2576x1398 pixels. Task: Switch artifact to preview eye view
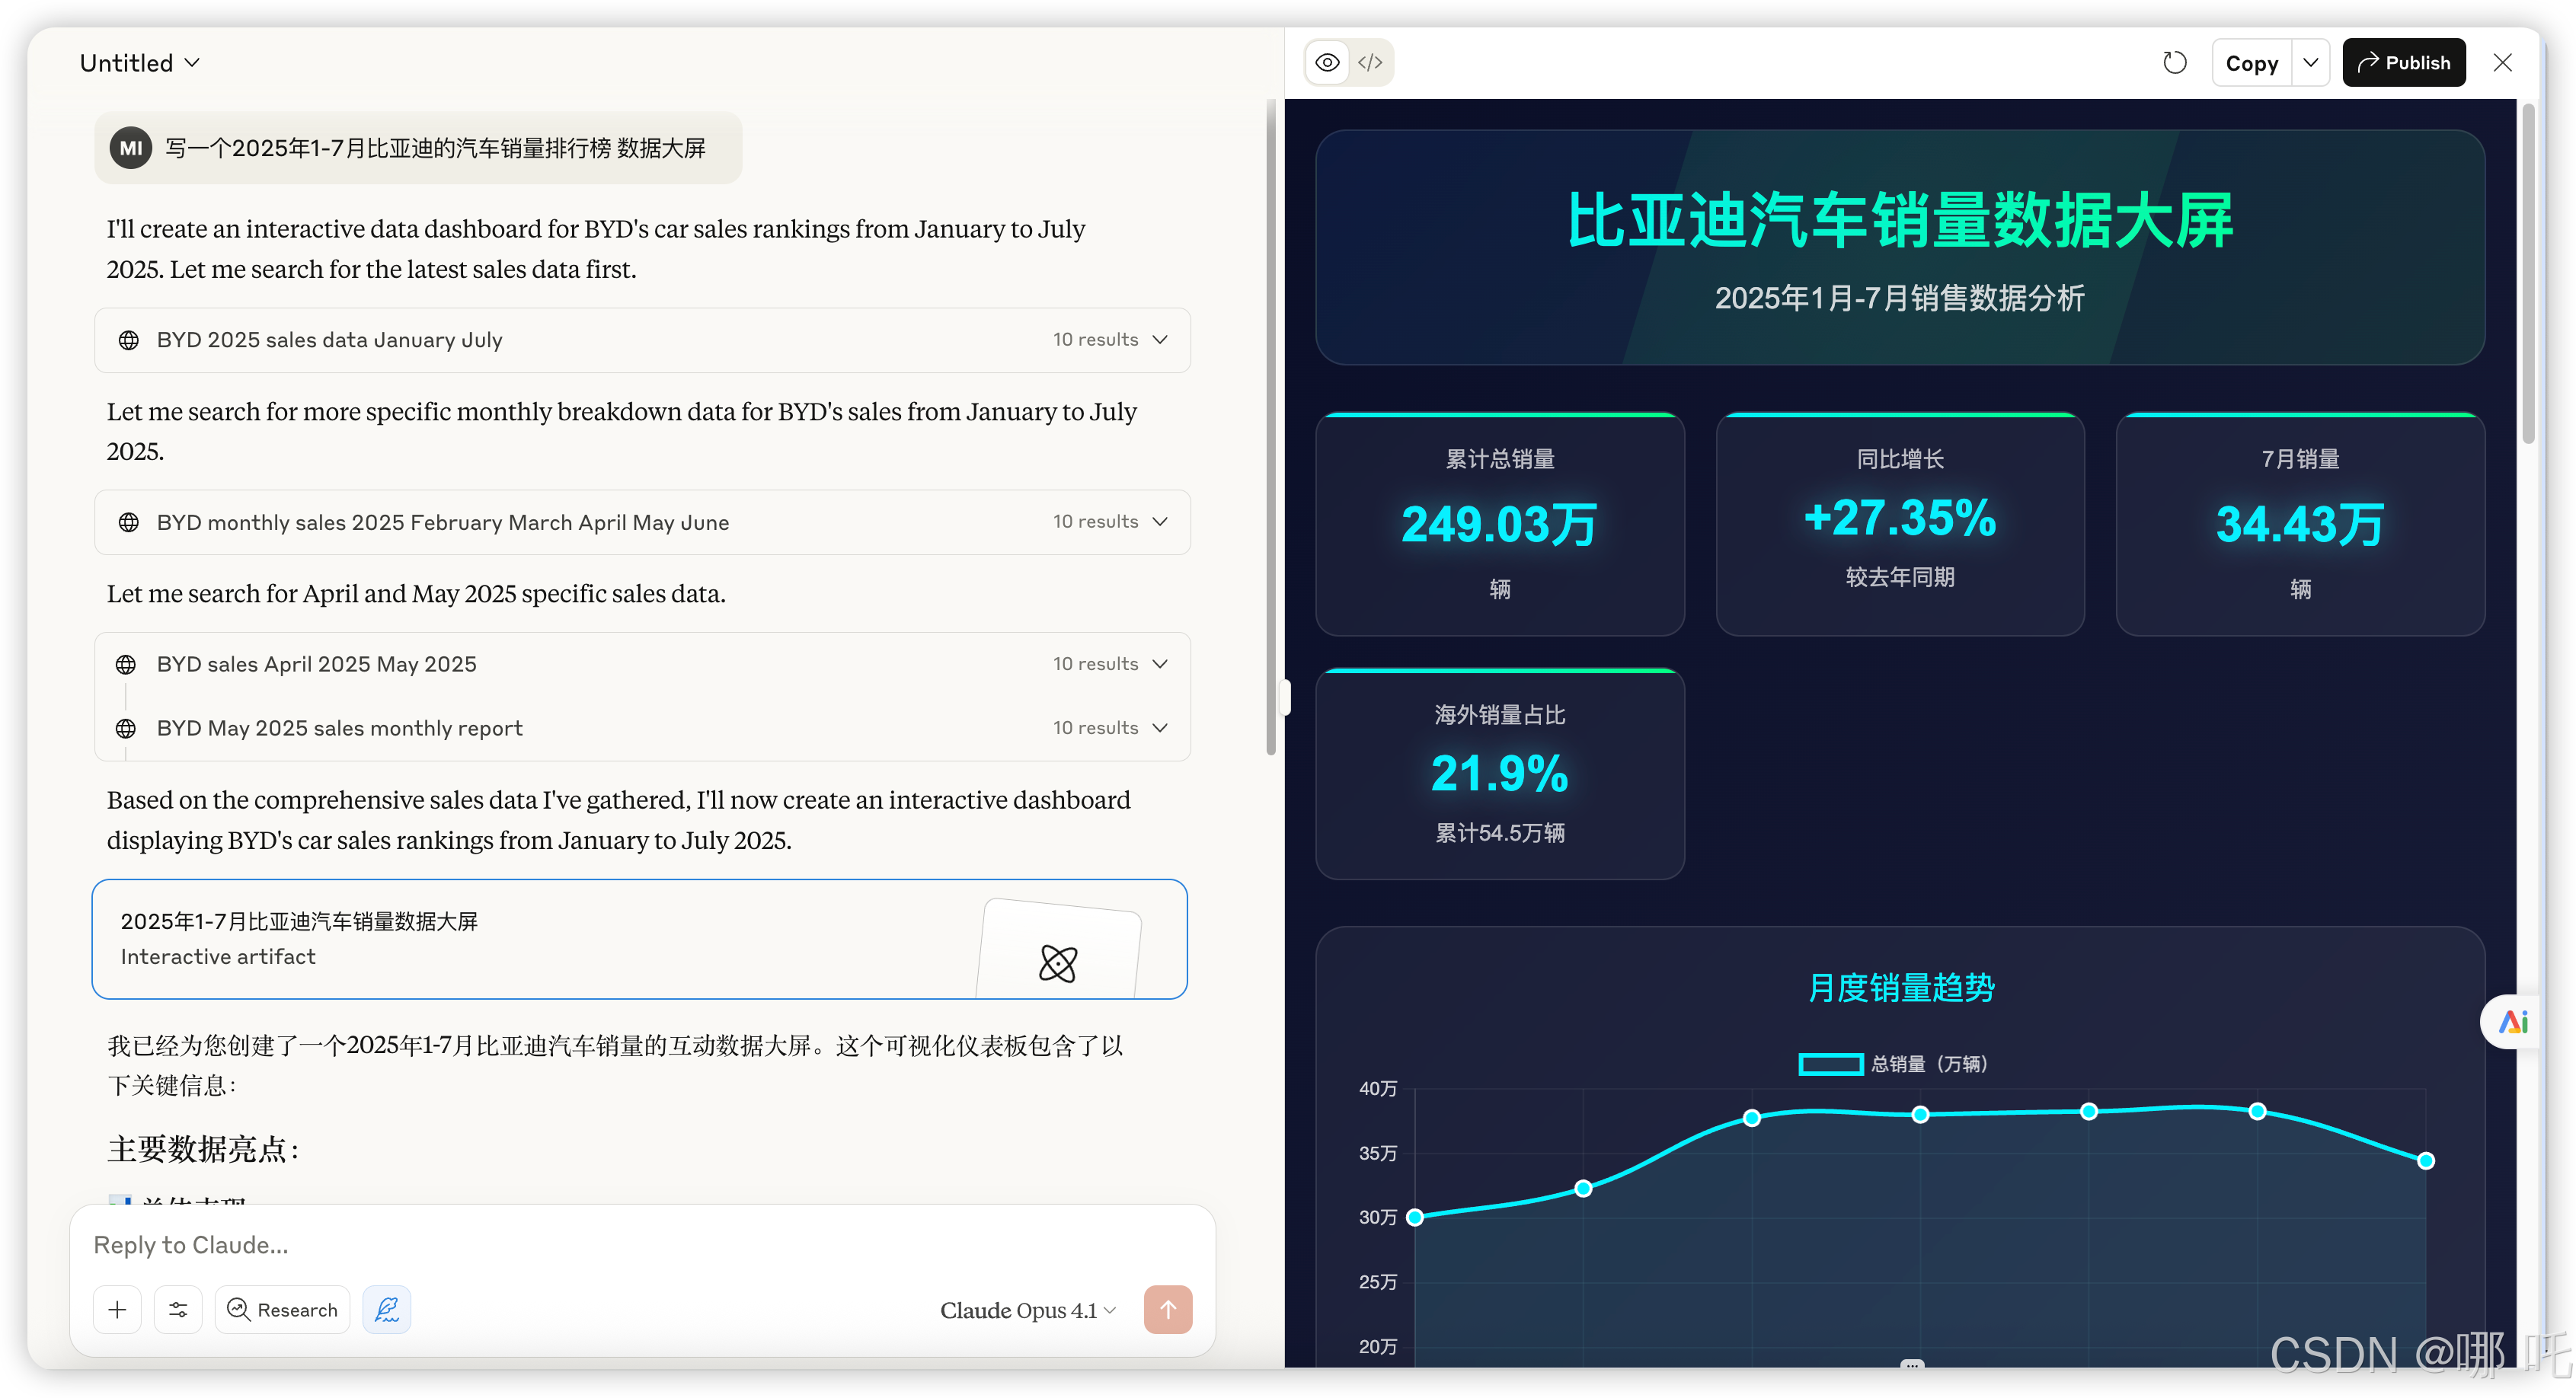1327,63
